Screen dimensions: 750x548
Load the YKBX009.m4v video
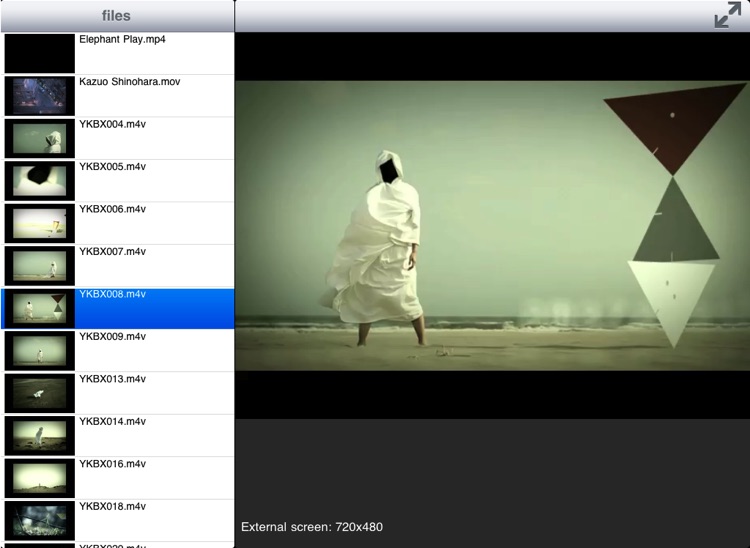155,350
